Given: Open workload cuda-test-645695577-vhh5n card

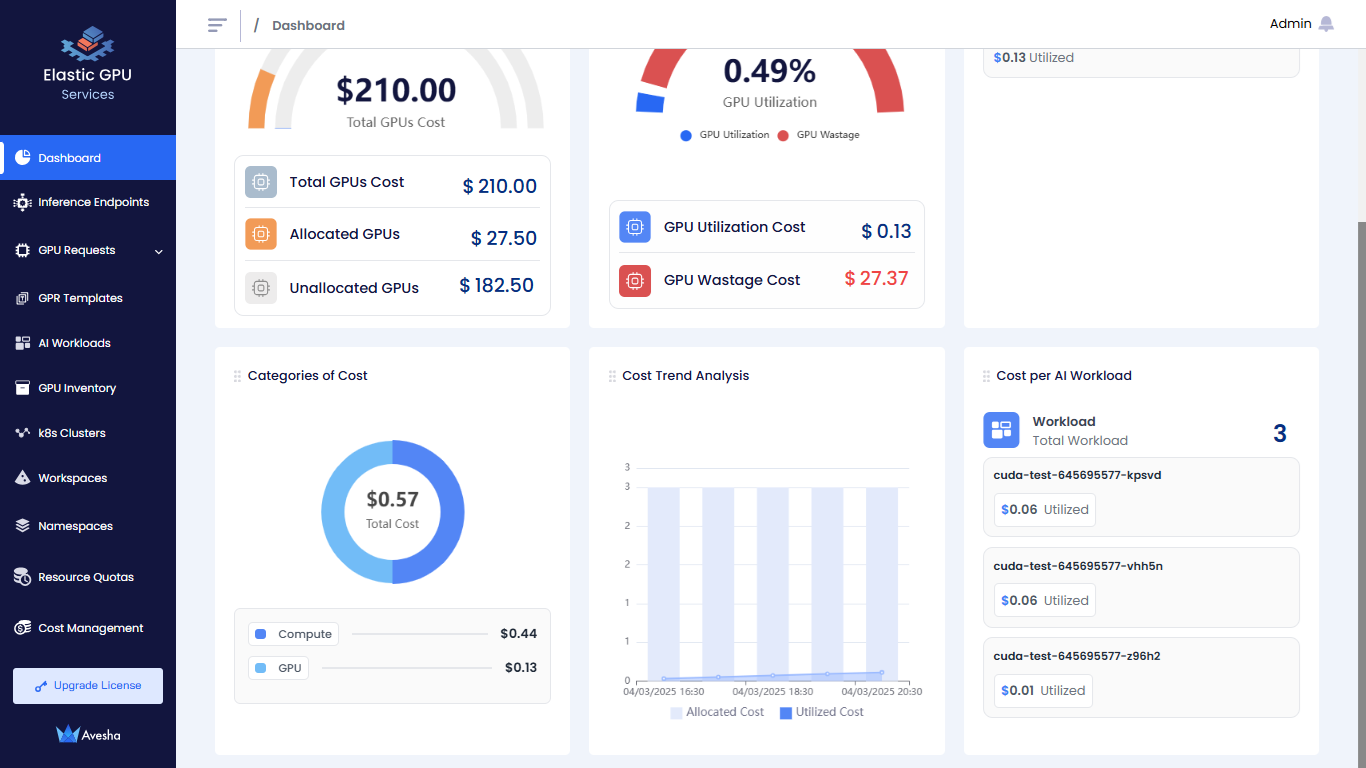Looking at the screenshot, I should [1141, 587].
